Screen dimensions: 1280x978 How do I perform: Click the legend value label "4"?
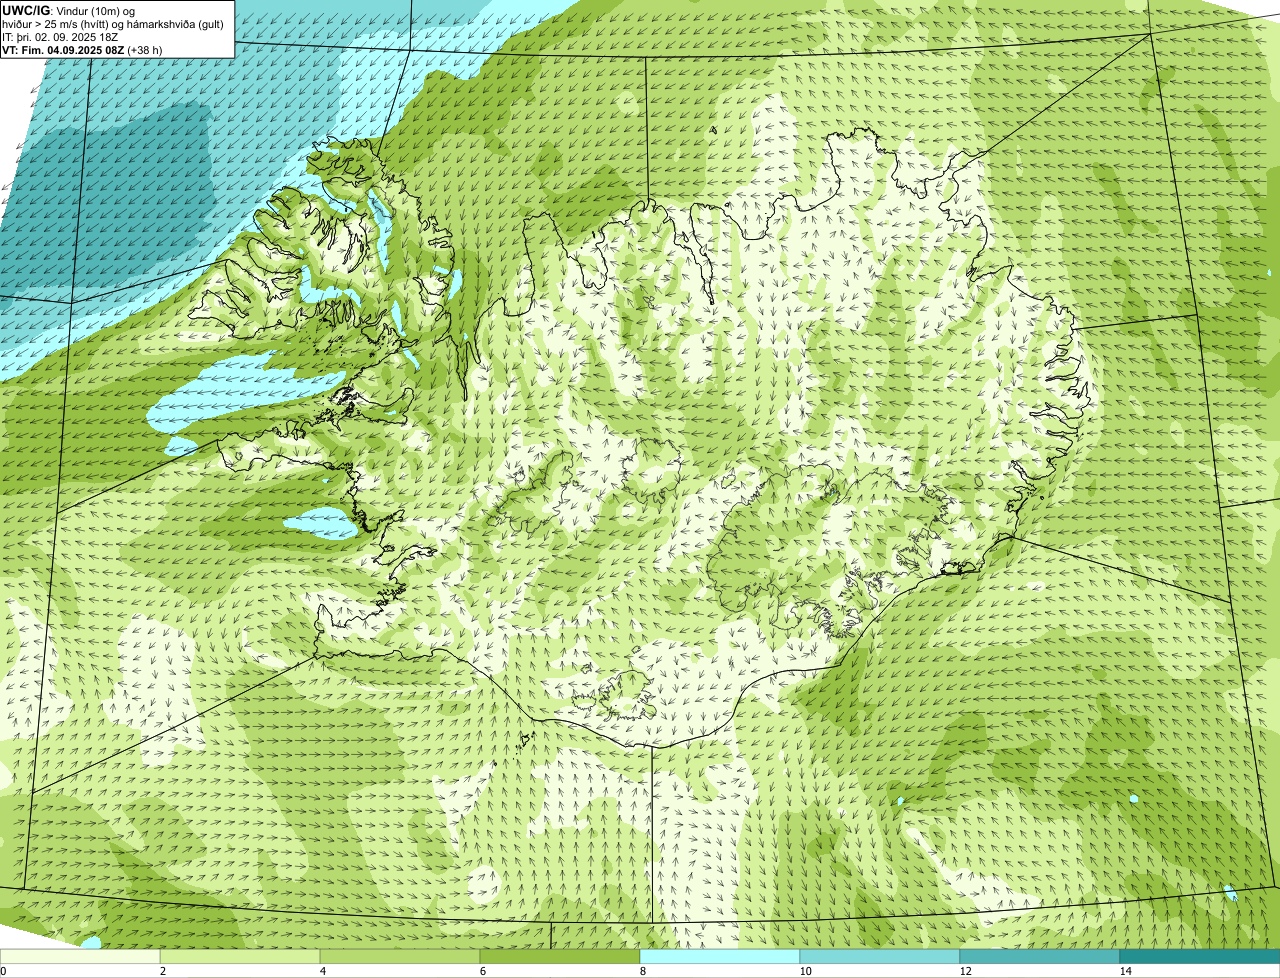[x=322, y=971]
